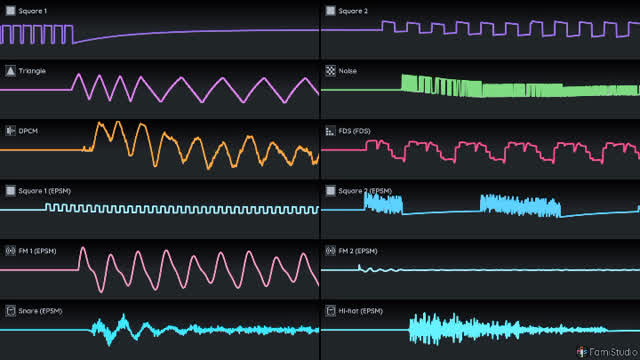
Task: Click the "FM 1 (EPSM)" label
Action: coord(37,251)
